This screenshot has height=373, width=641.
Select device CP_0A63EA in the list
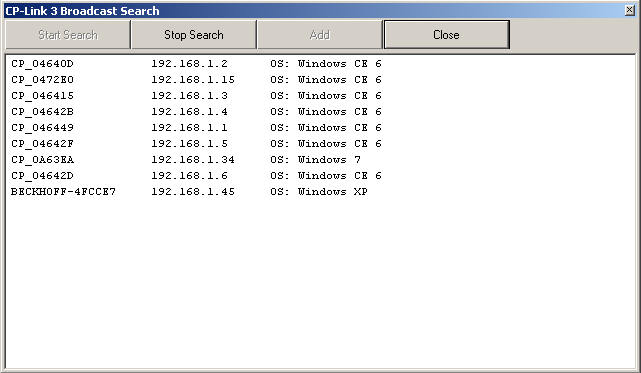(x=43, y=160)
